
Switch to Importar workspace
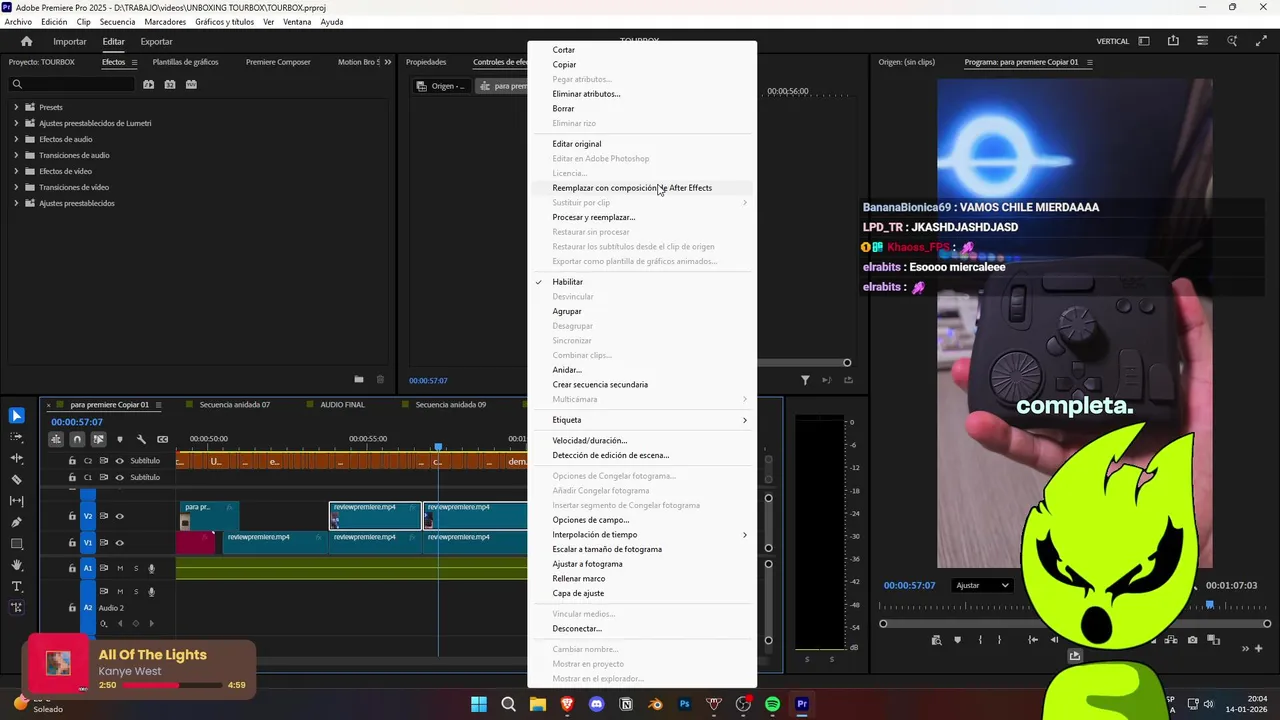[x=70, y=42]
